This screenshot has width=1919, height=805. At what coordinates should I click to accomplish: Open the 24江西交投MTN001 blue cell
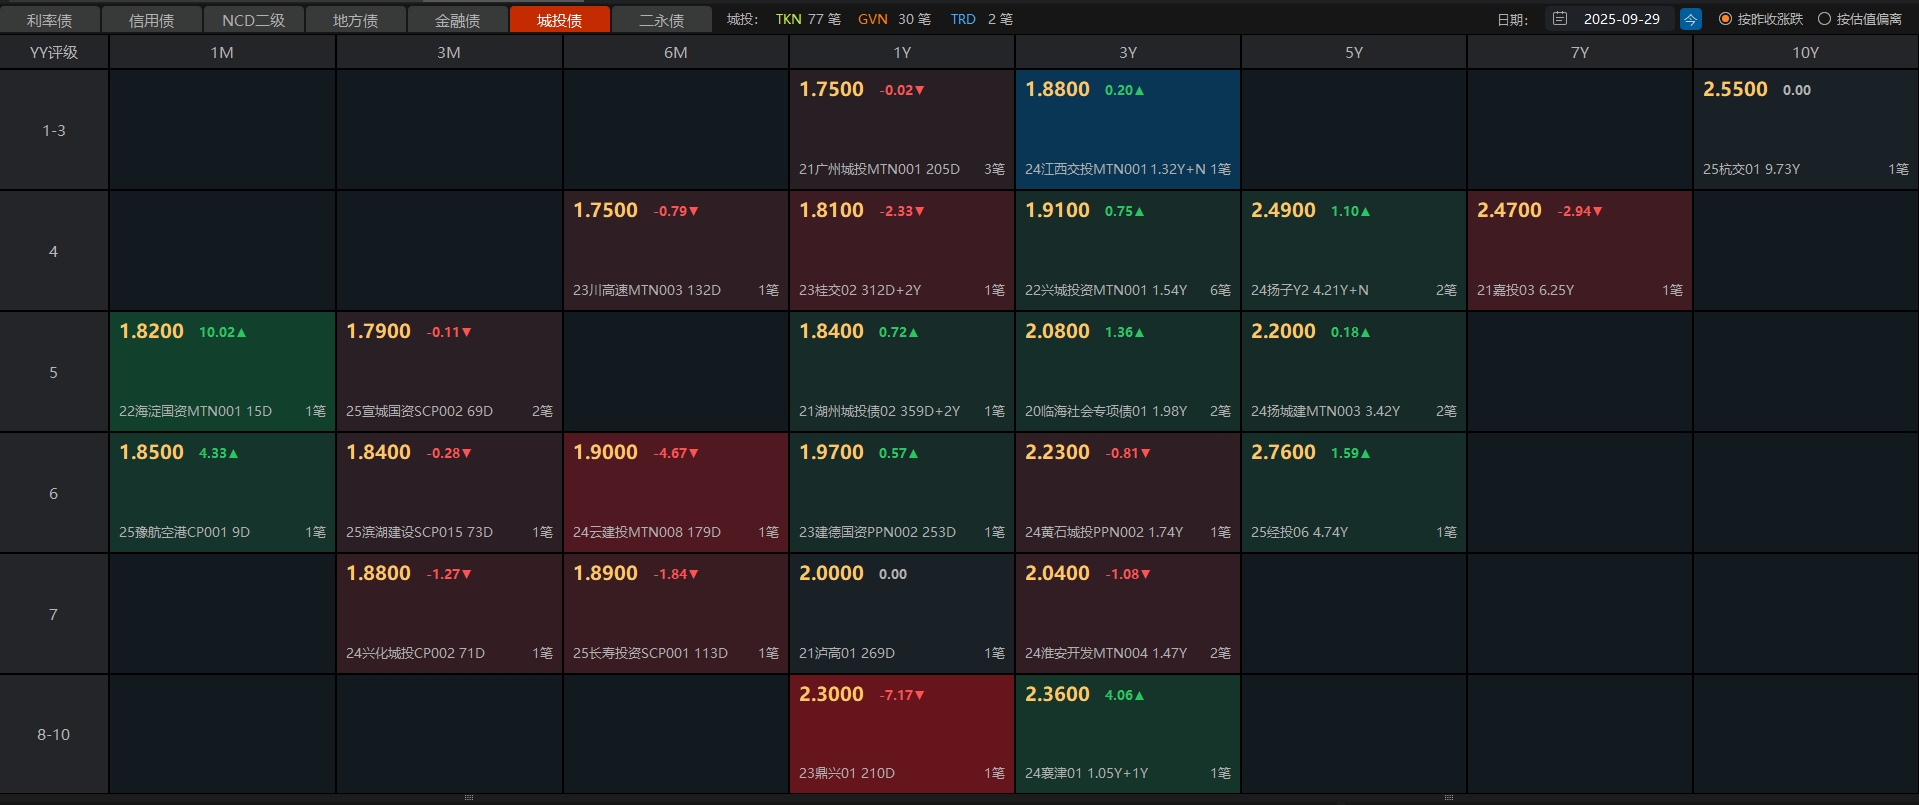(1128, 130)
